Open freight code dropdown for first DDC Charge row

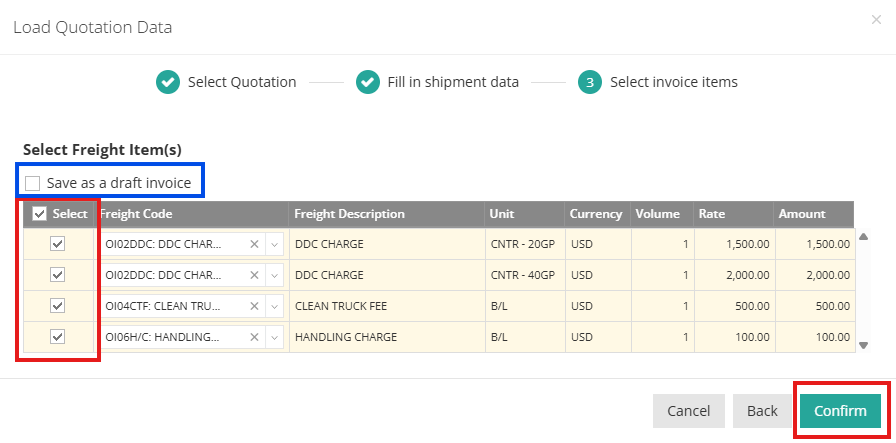275,244
